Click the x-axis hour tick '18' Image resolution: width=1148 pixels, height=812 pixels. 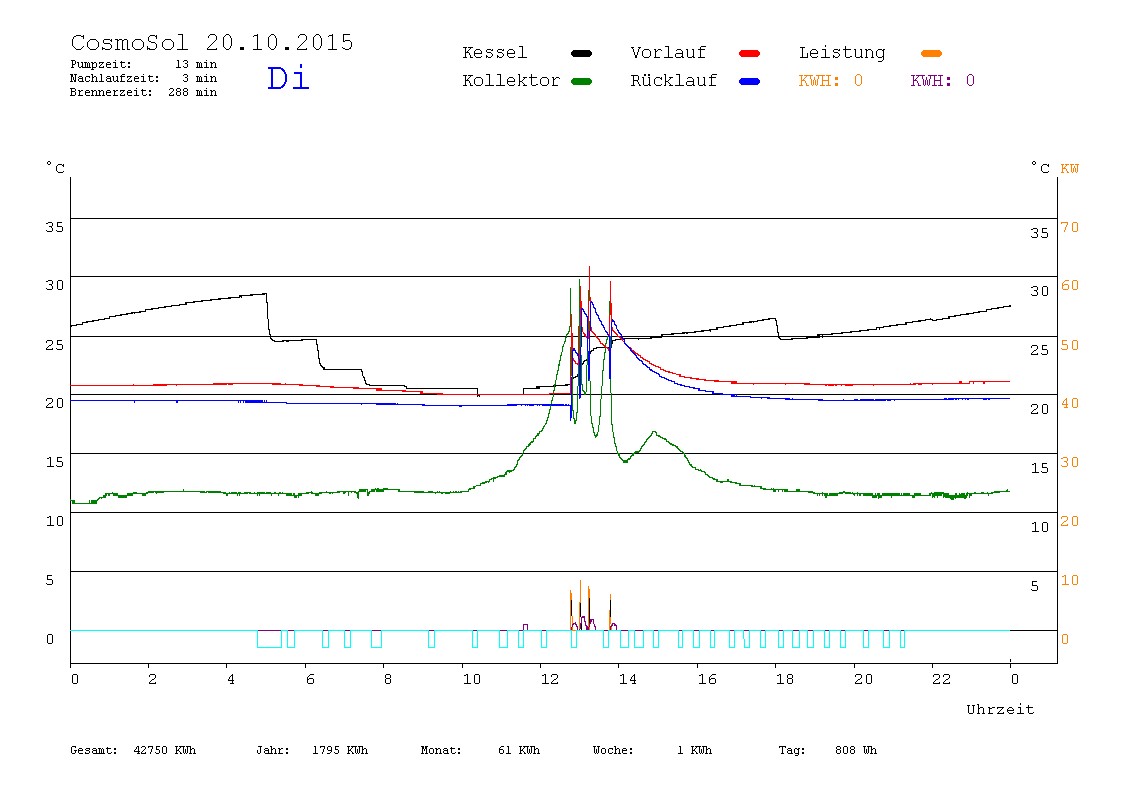pos(785,679)
